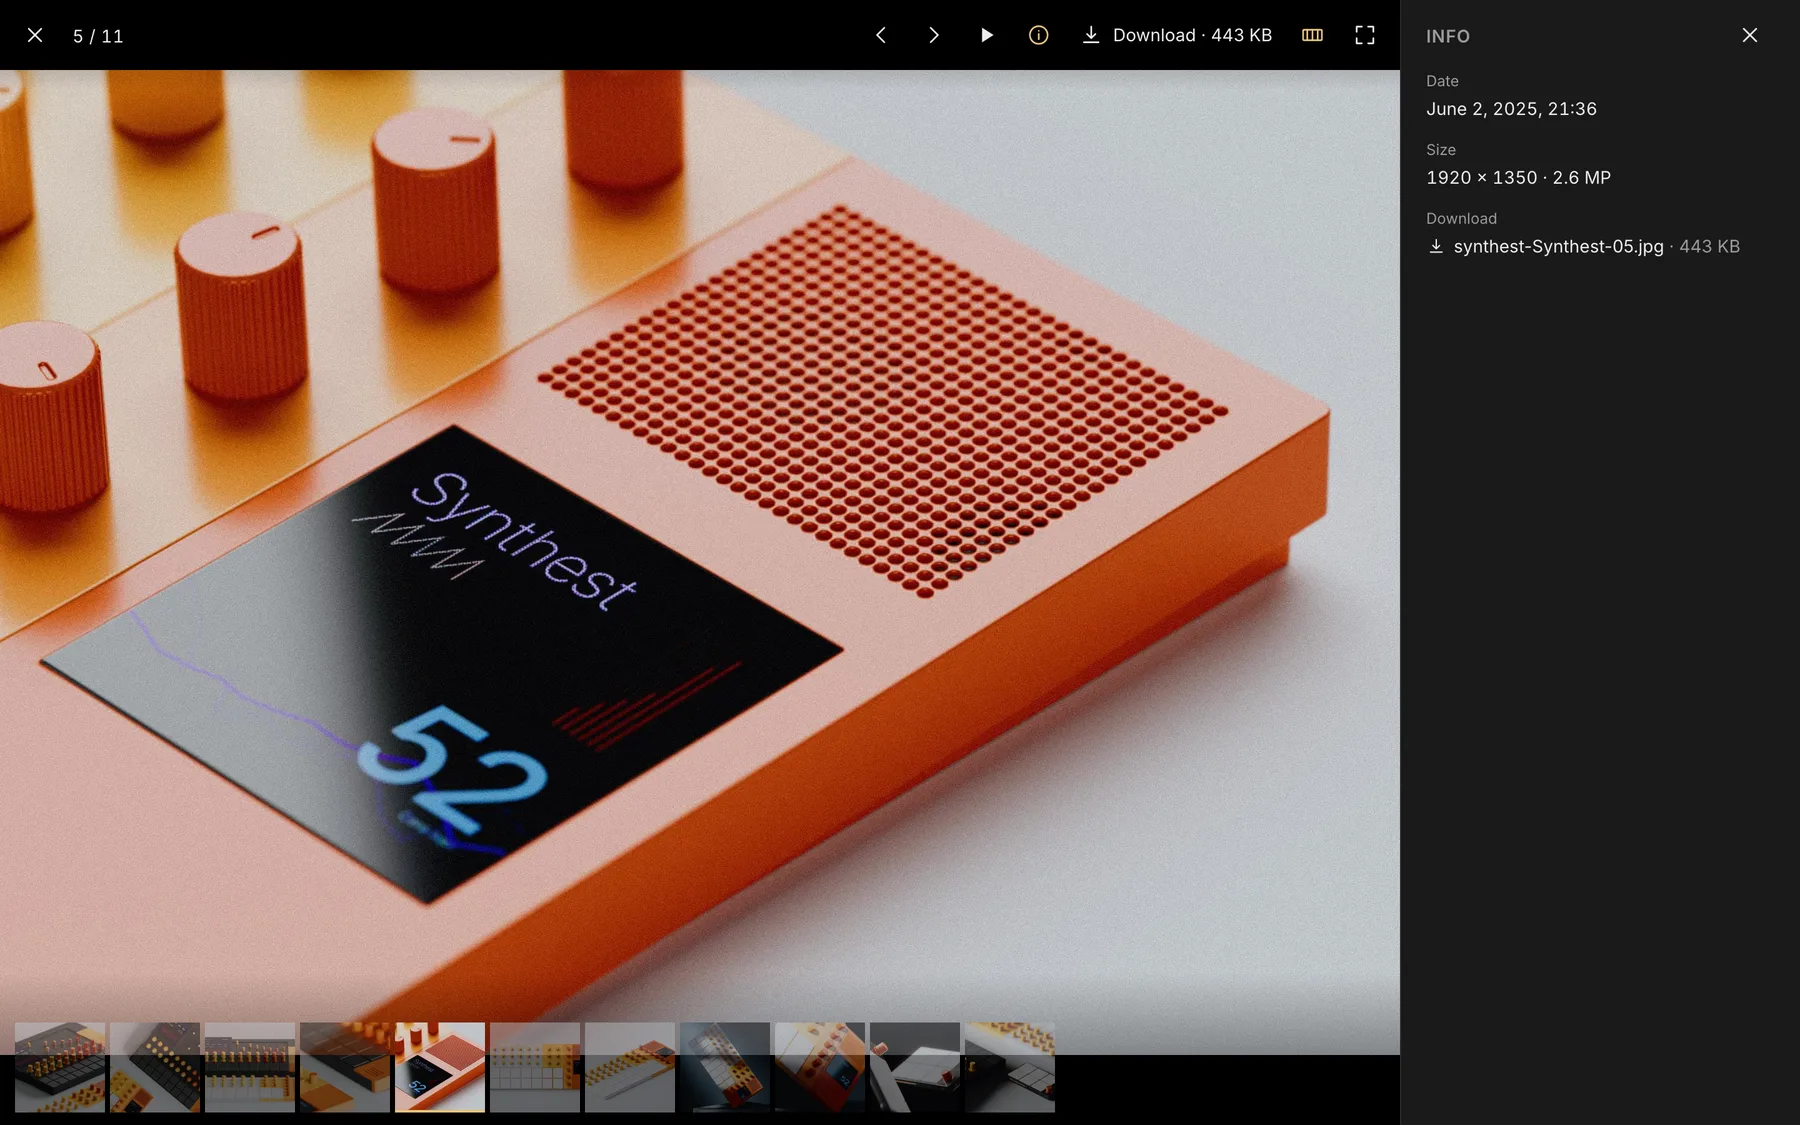Click the size text 1920 × 1350 · 2.6 MP
The image size is (1800, 1125).
point(1518,178)
